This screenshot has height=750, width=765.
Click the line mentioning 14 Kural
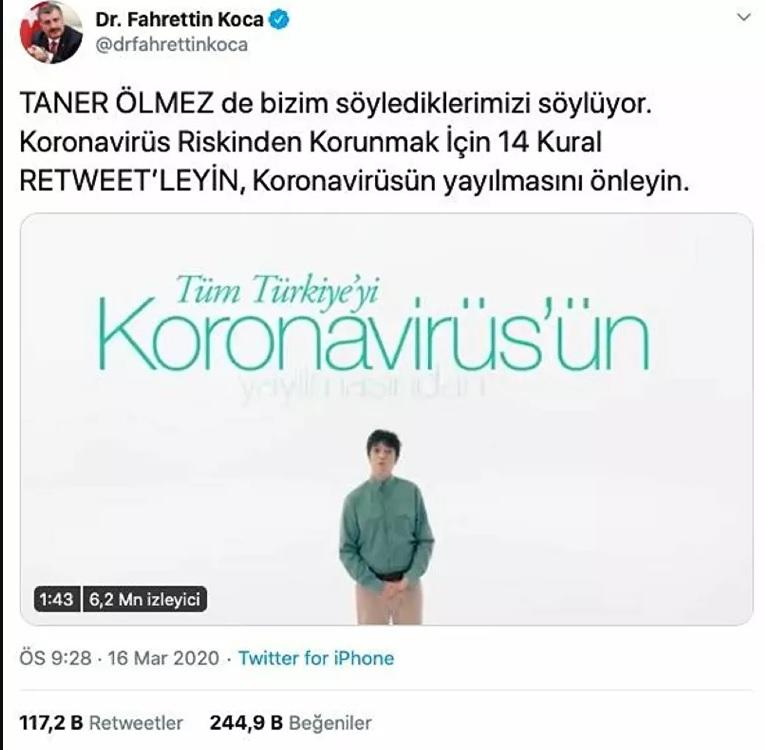(310, 142)
